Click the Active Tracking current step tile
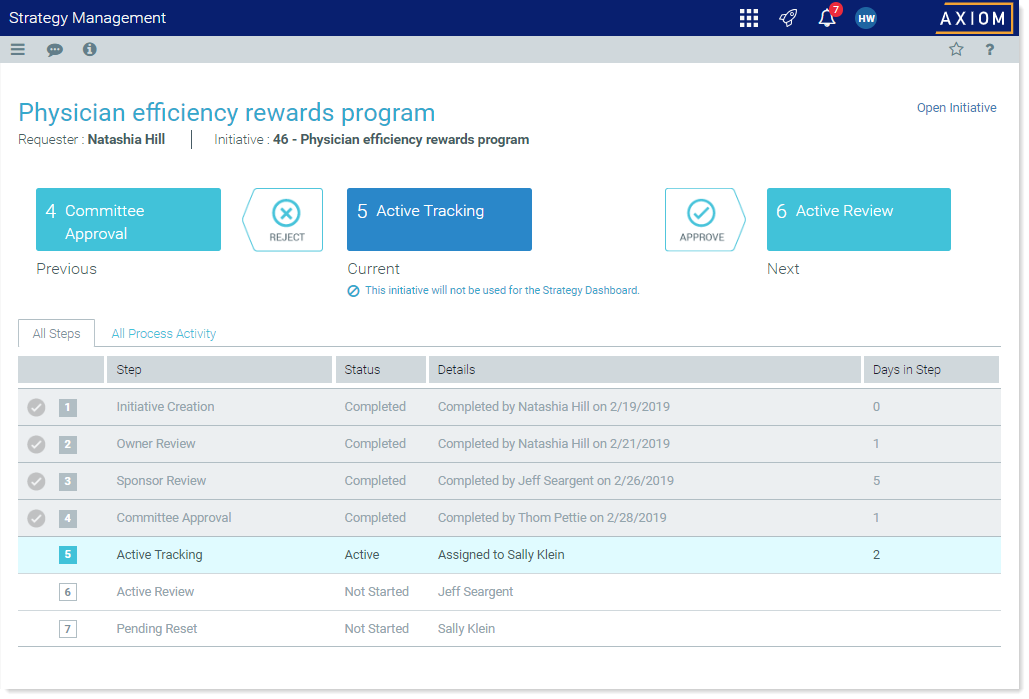 tap(439, 219)
